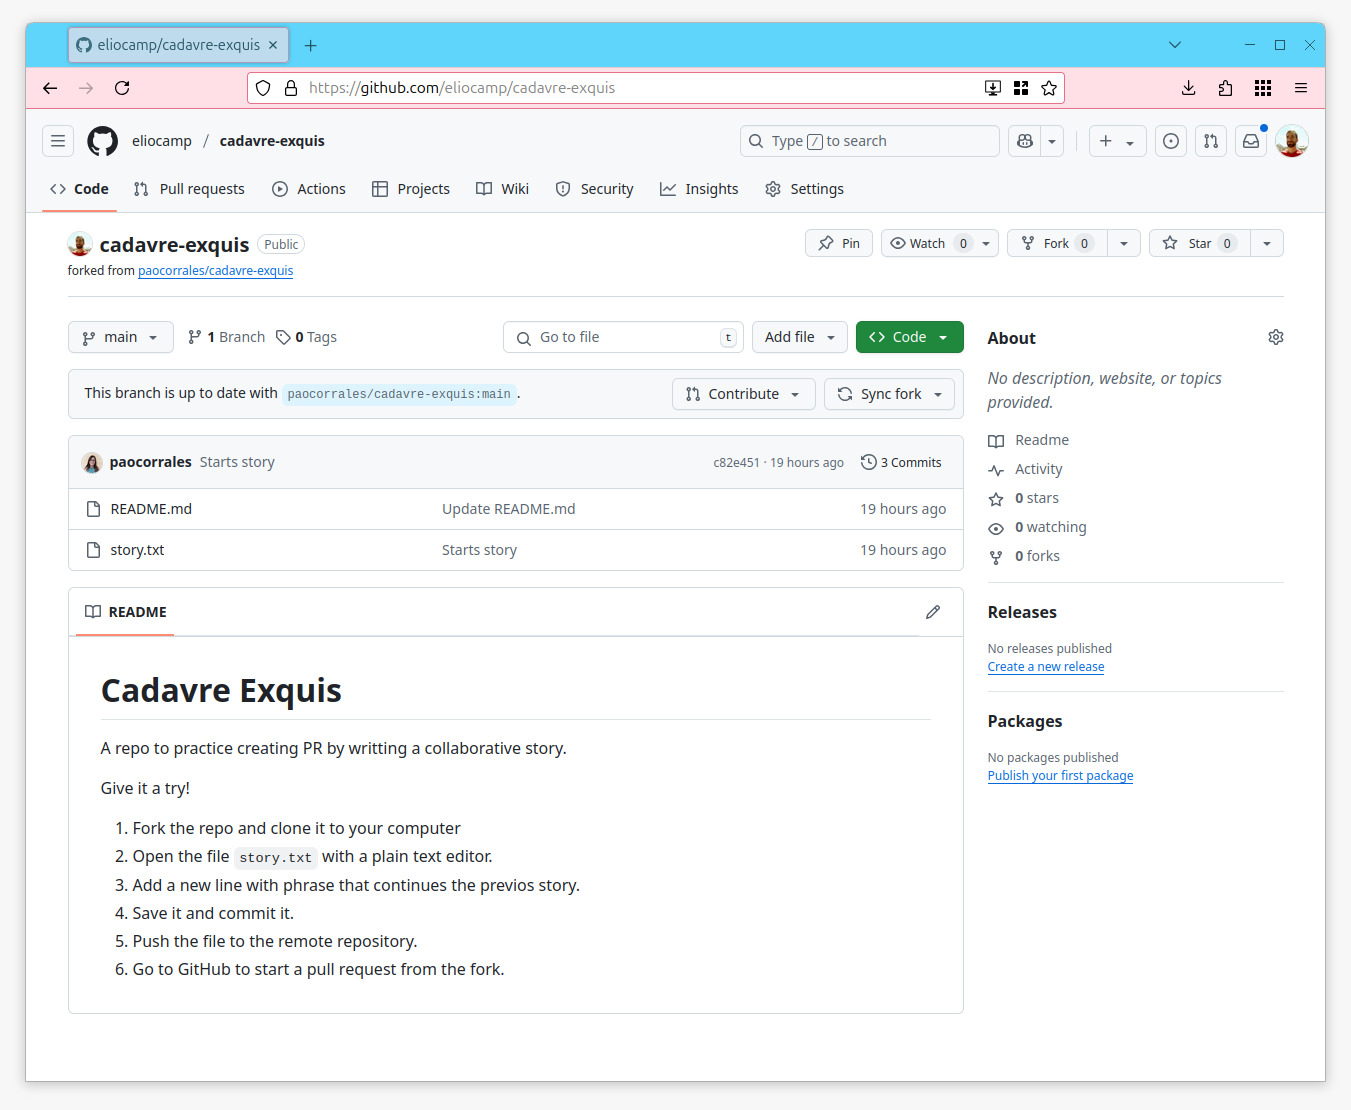
Task: Click the GitHub Octocat logo
Action: click(x=102, y=141)
